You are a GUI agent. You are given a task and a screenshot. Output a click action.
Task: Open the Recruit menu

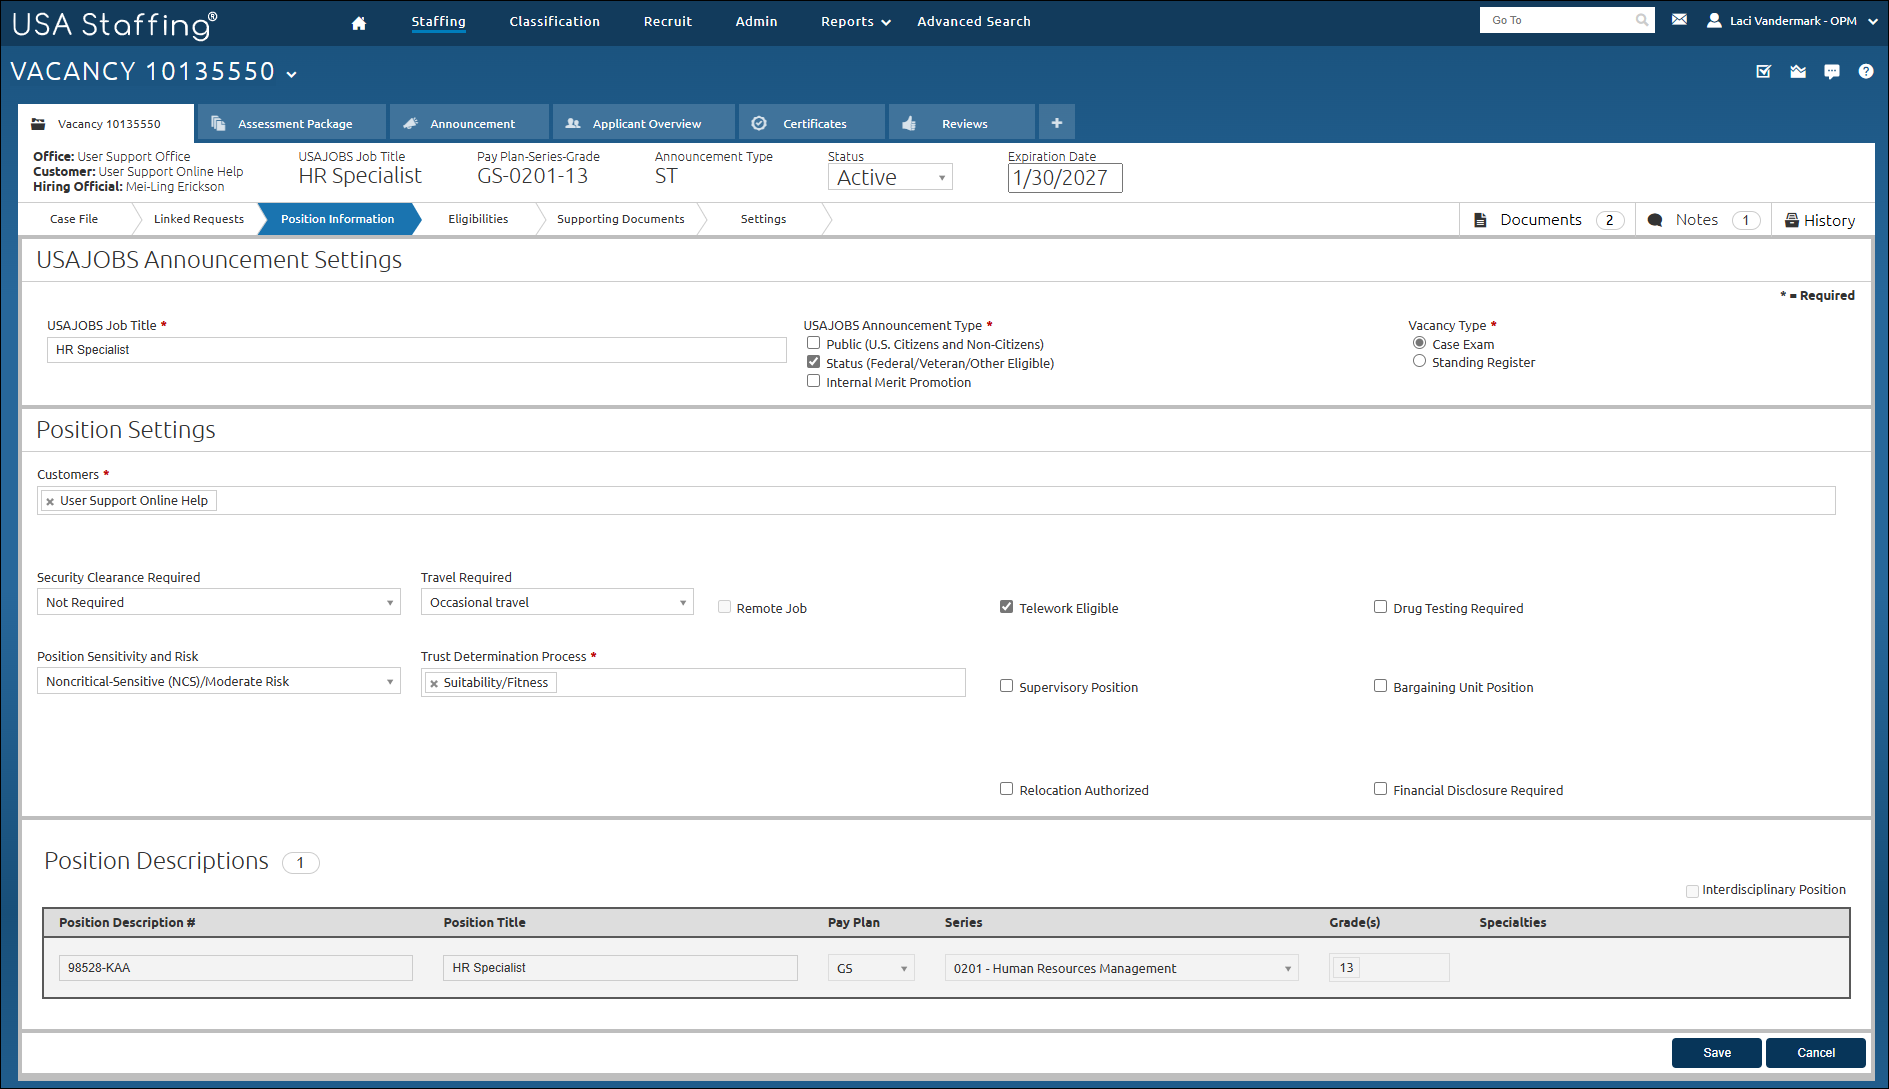[x=667, y=21]
